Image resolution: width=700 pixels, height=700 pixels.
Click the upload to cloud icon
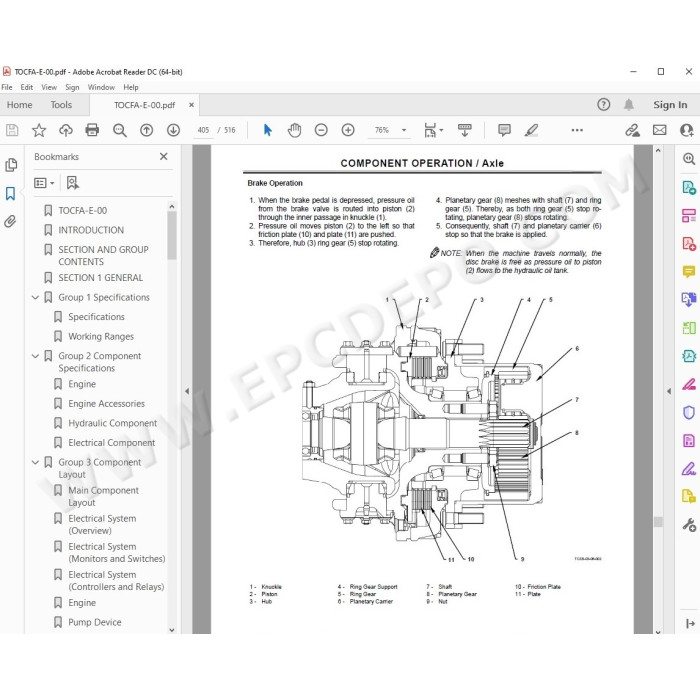[x=66, y=130]
